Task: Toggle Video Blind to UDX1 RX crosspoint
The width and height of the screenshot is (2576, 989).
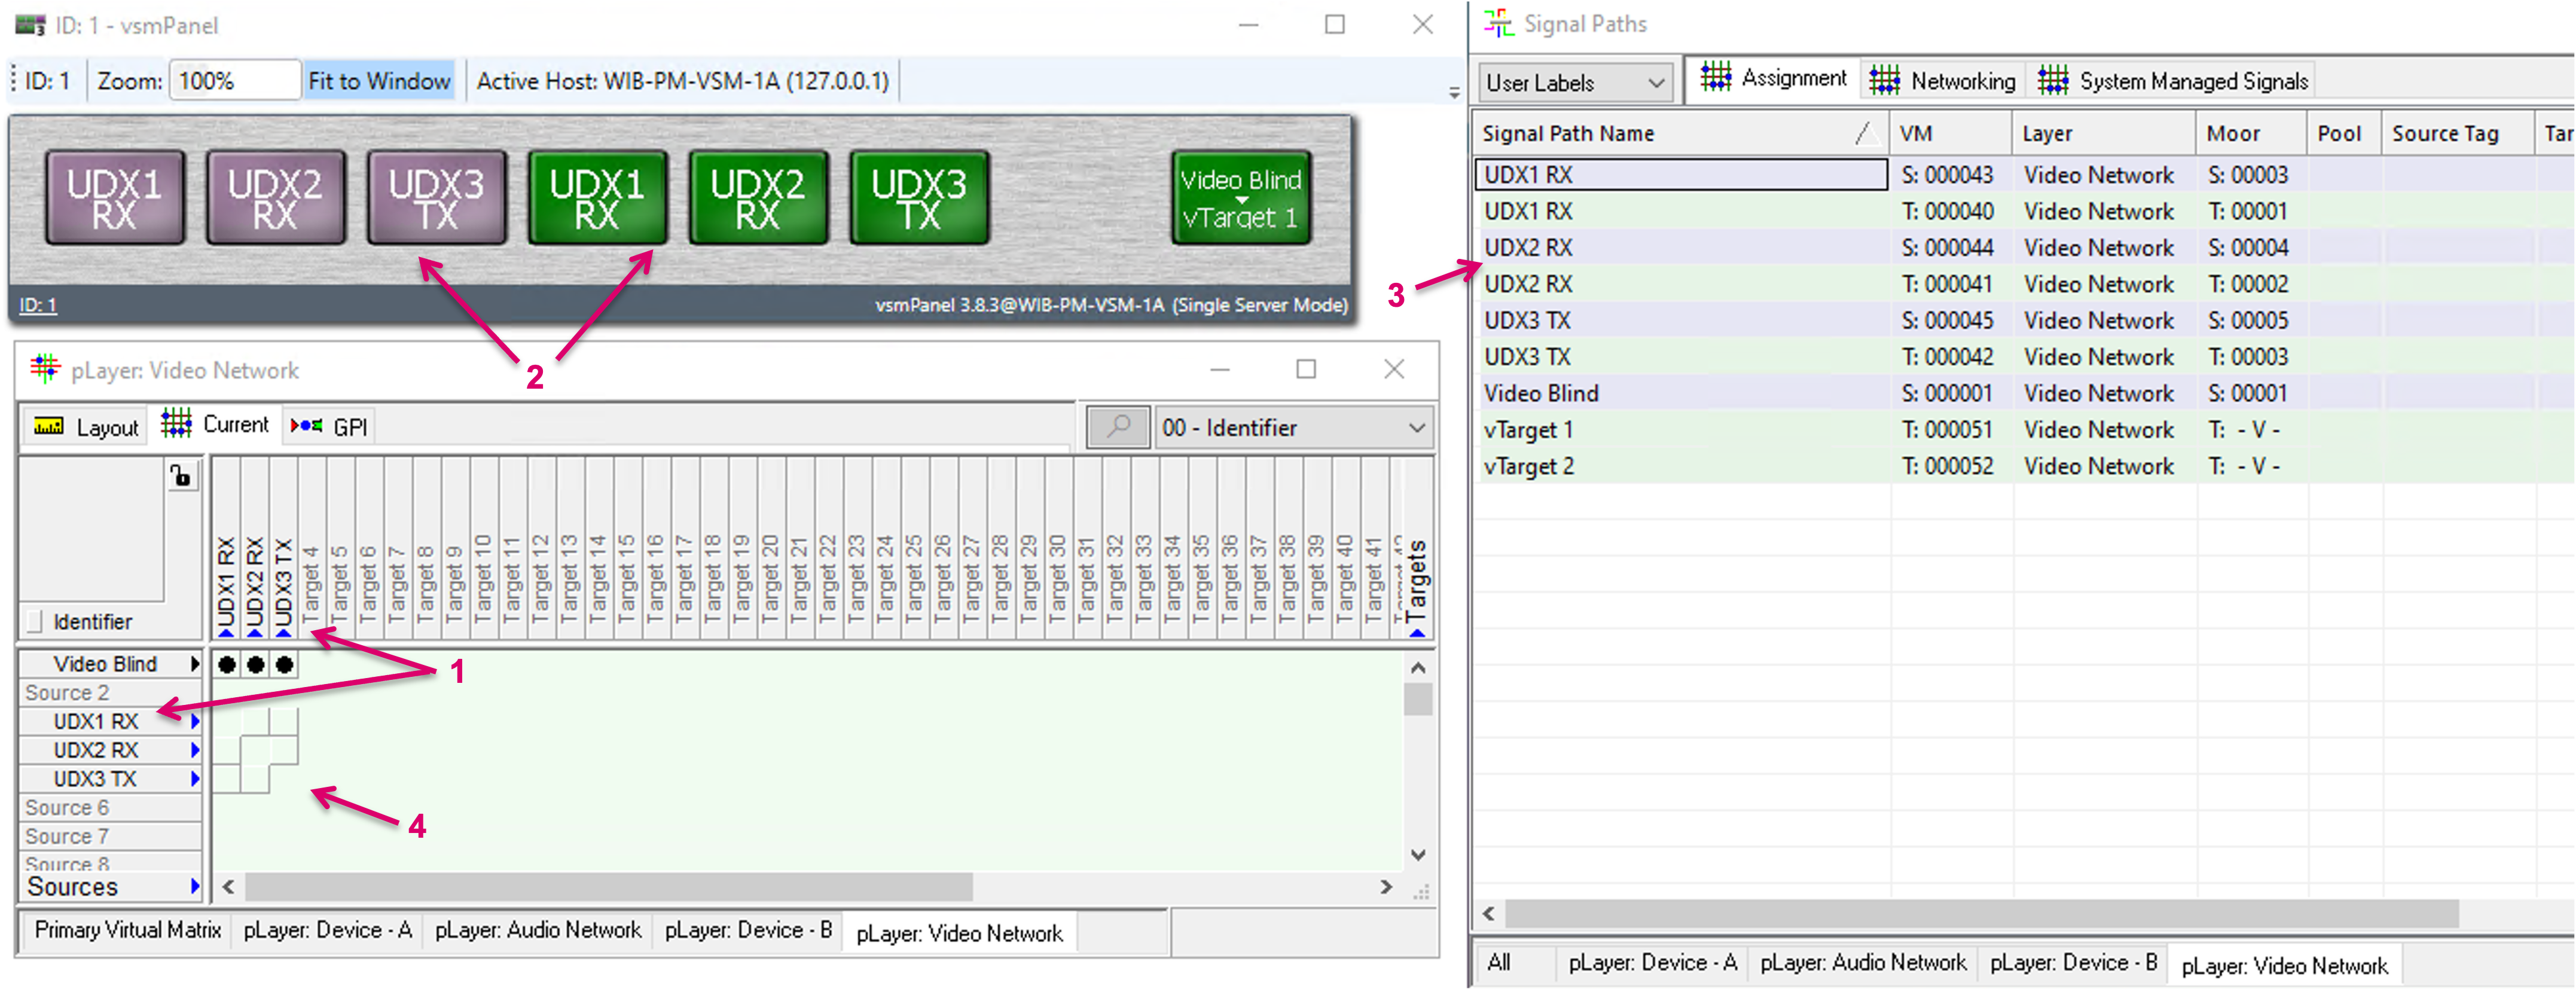Action: coord(227,664)
